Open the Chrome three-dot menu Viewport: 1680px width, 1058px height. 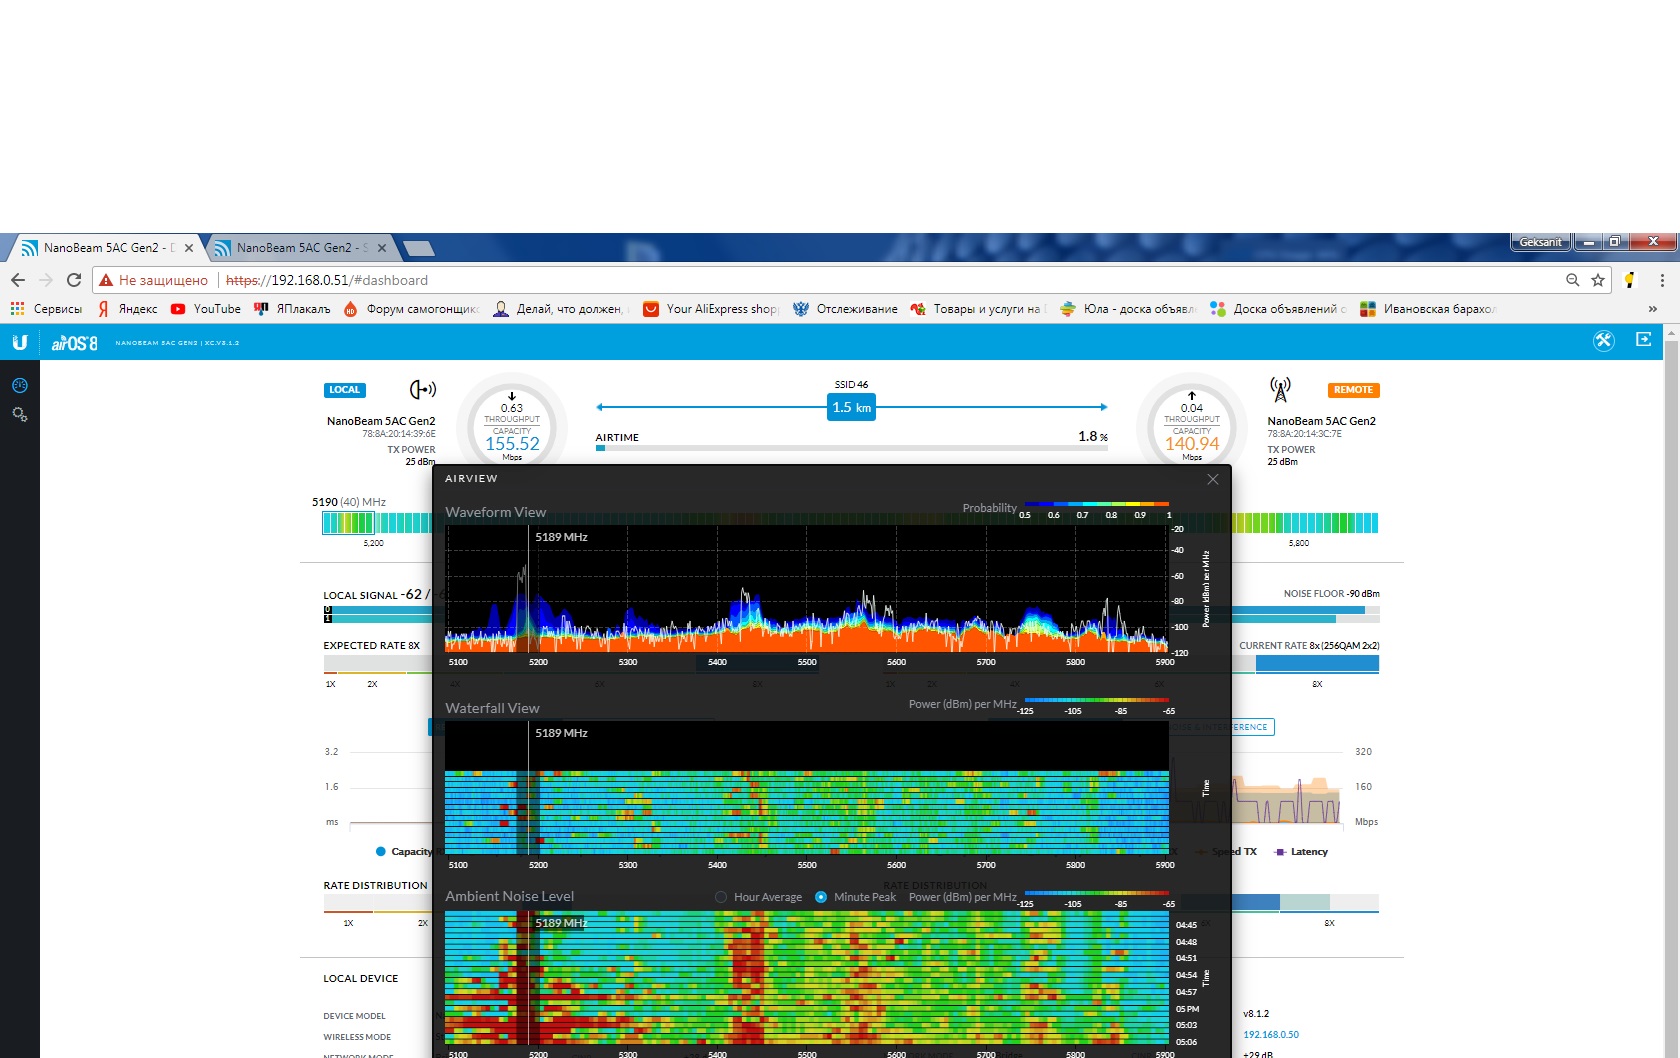click(x=1662, y=280)
